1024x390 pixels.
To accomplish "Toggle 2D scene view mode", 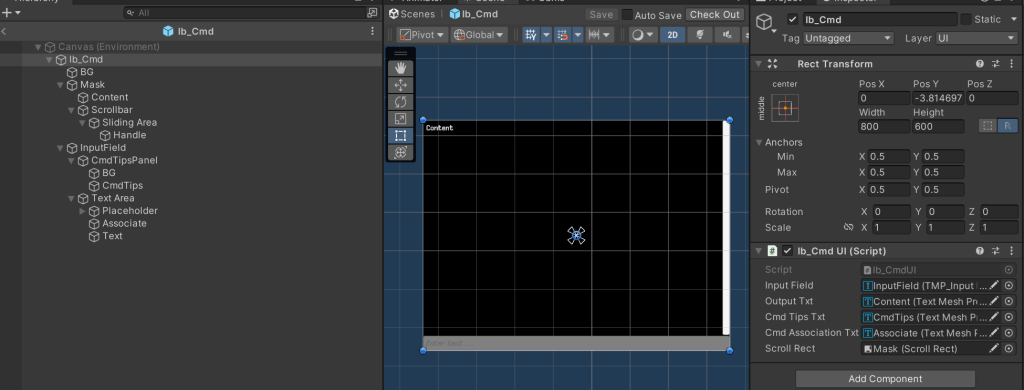I will click(672, 35).
